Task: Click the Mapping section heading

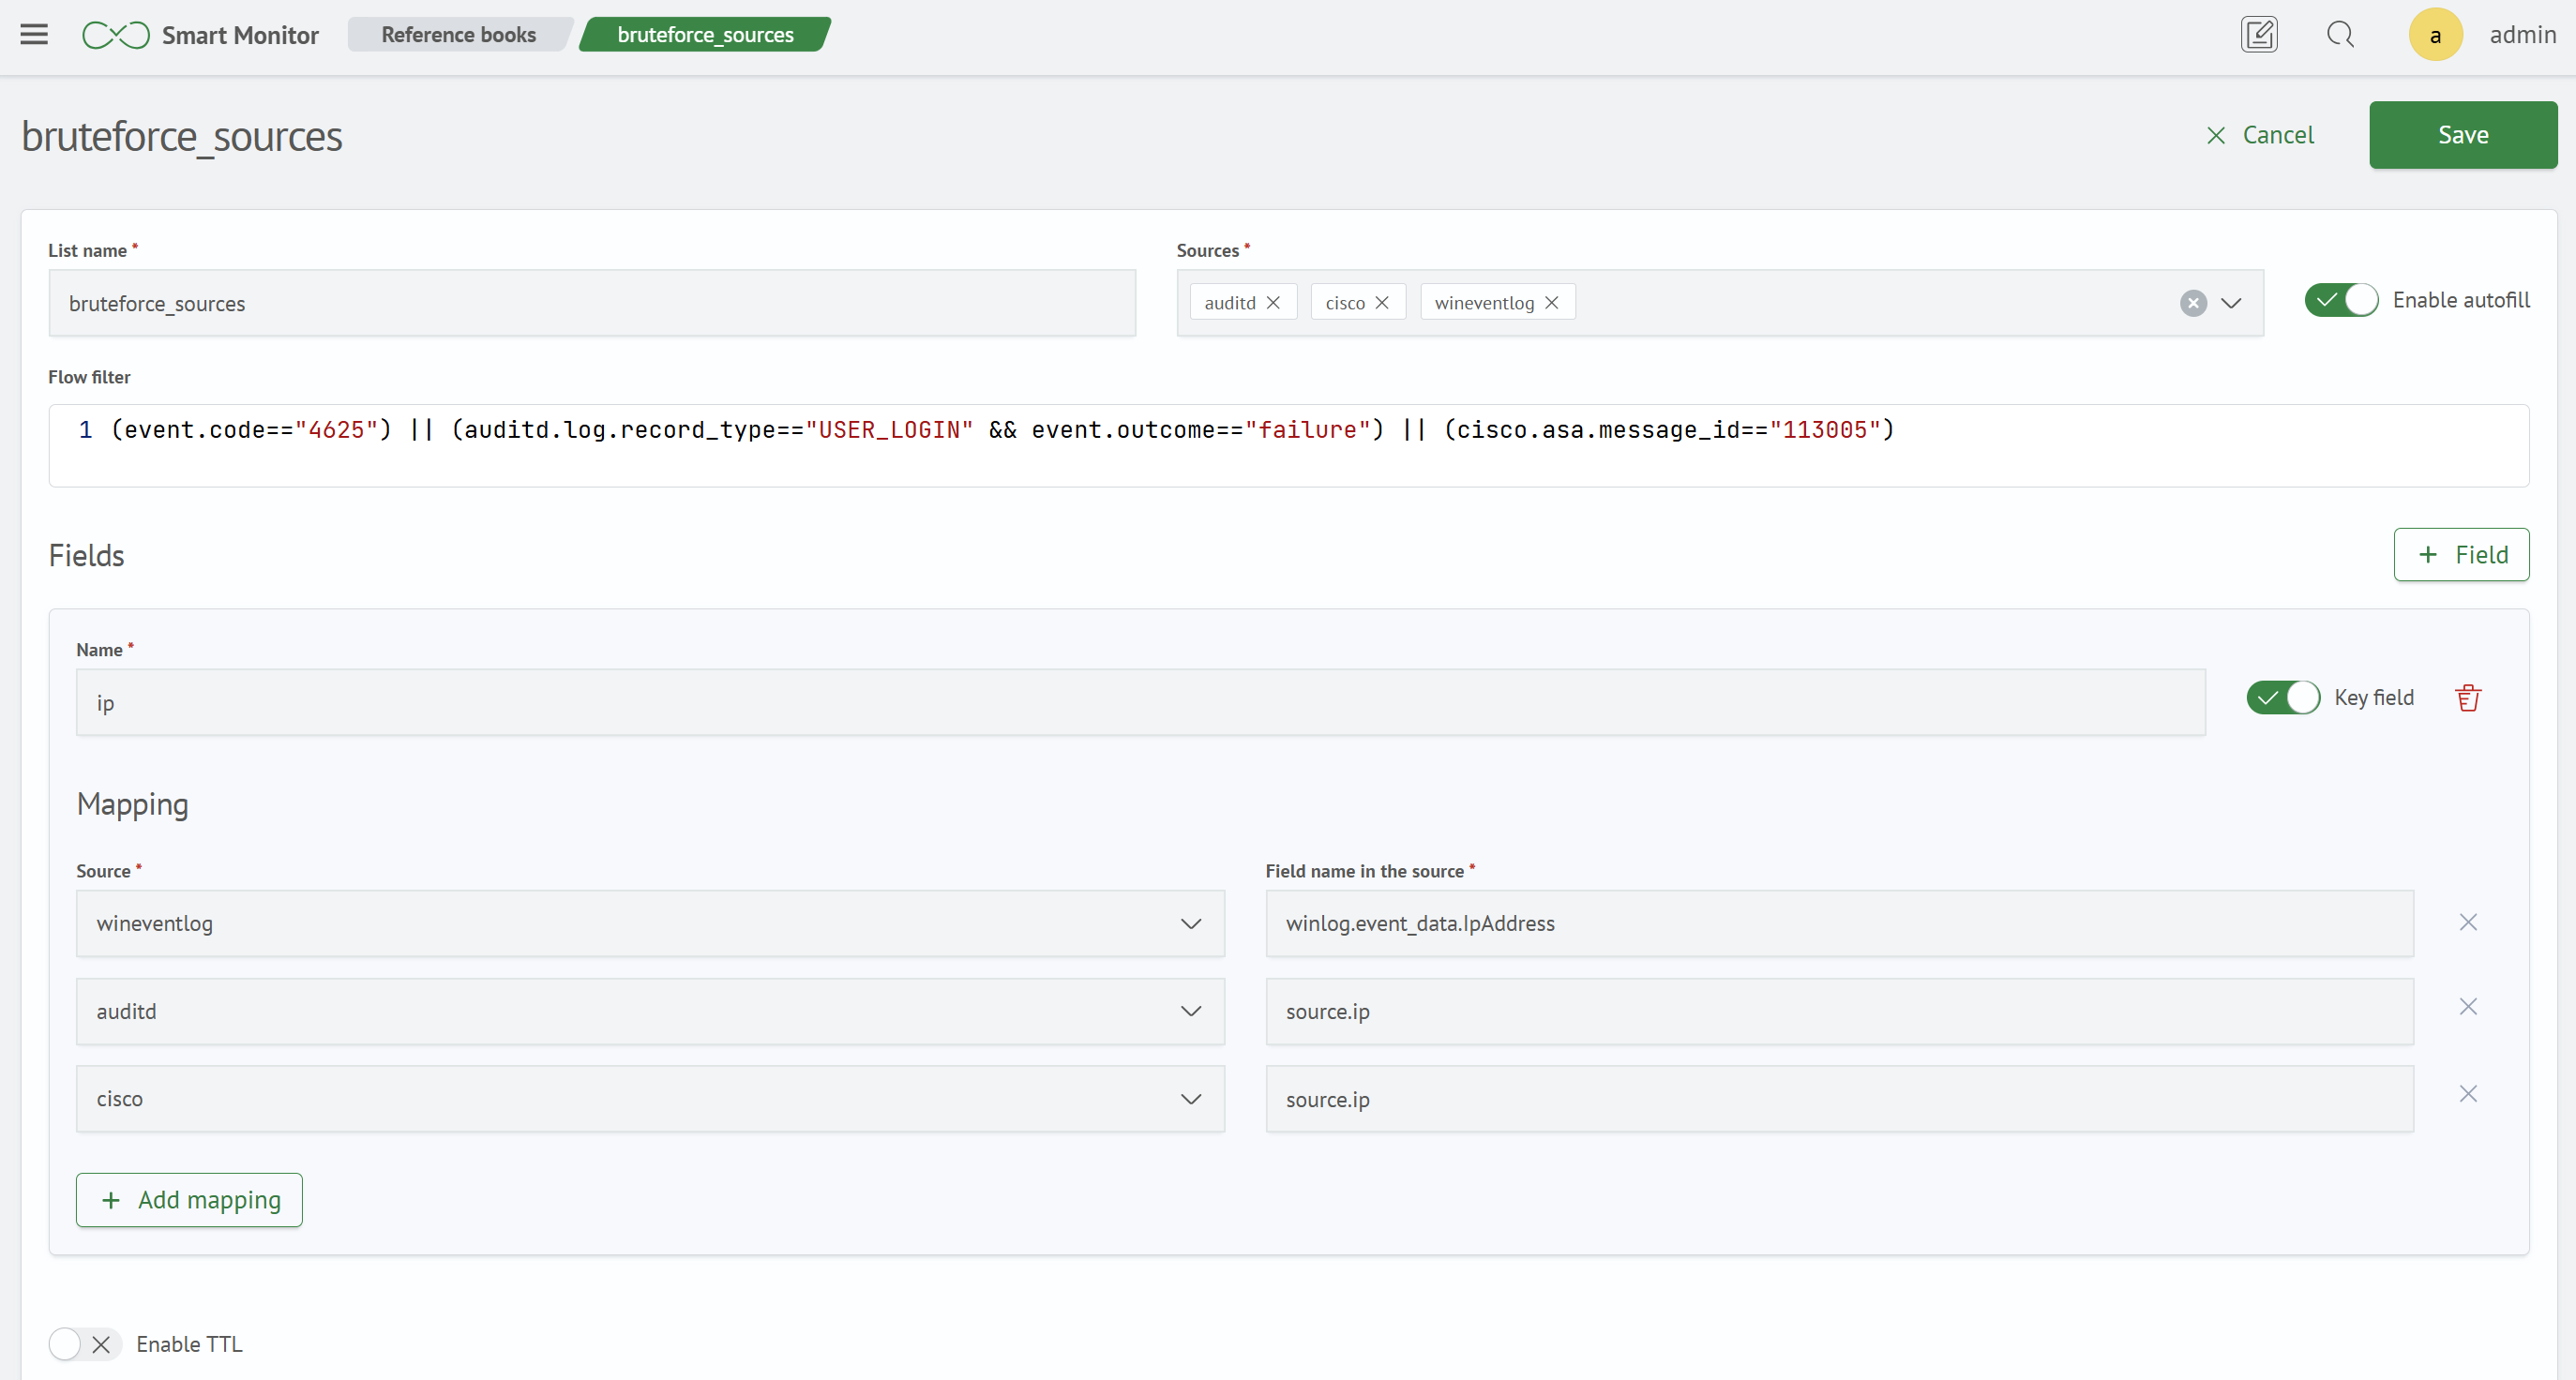Action: pyautogui.click(x=133, y=805)
